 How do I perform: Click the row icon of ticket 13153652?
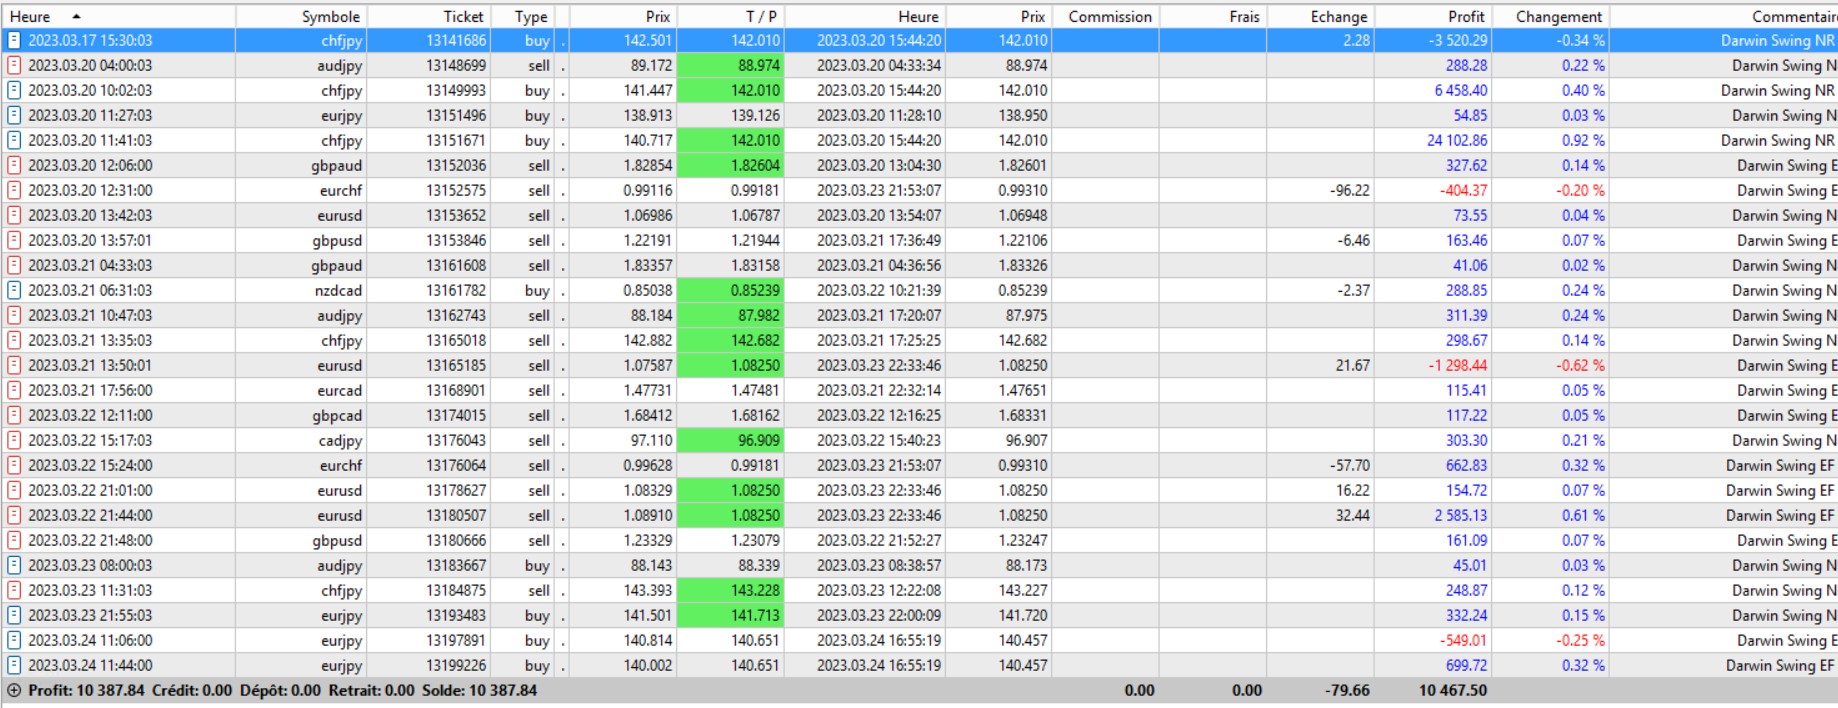[x=14, y=215]
